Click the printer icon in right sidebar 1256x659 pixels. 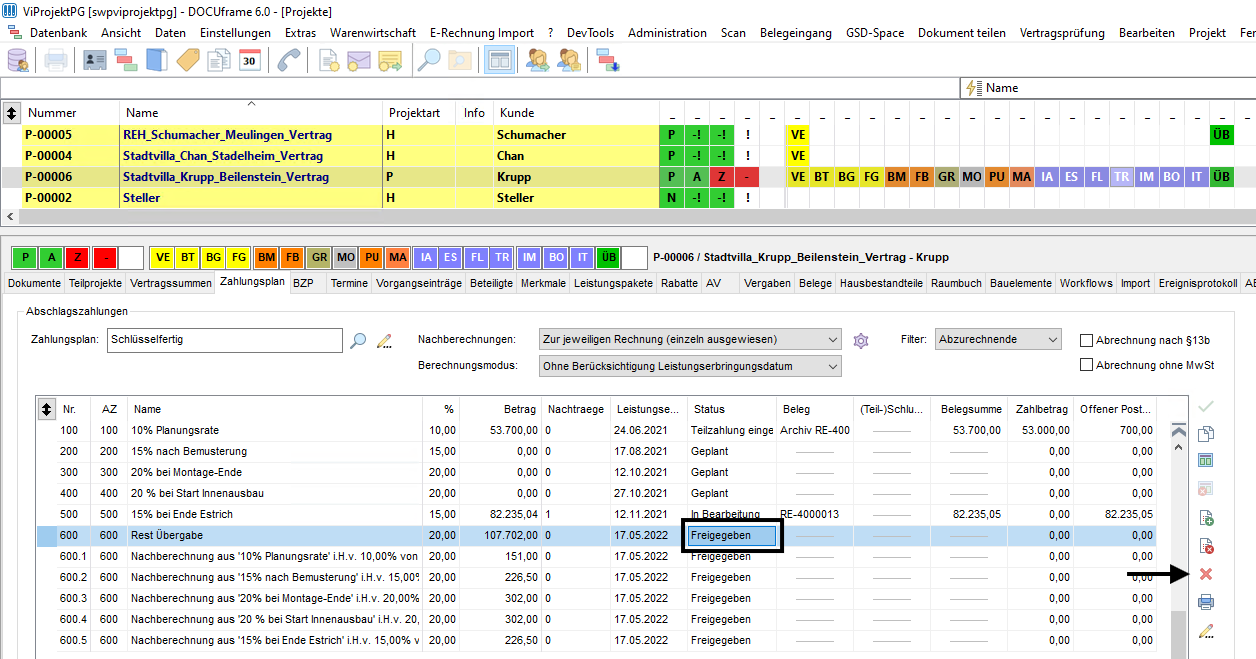1206,602
